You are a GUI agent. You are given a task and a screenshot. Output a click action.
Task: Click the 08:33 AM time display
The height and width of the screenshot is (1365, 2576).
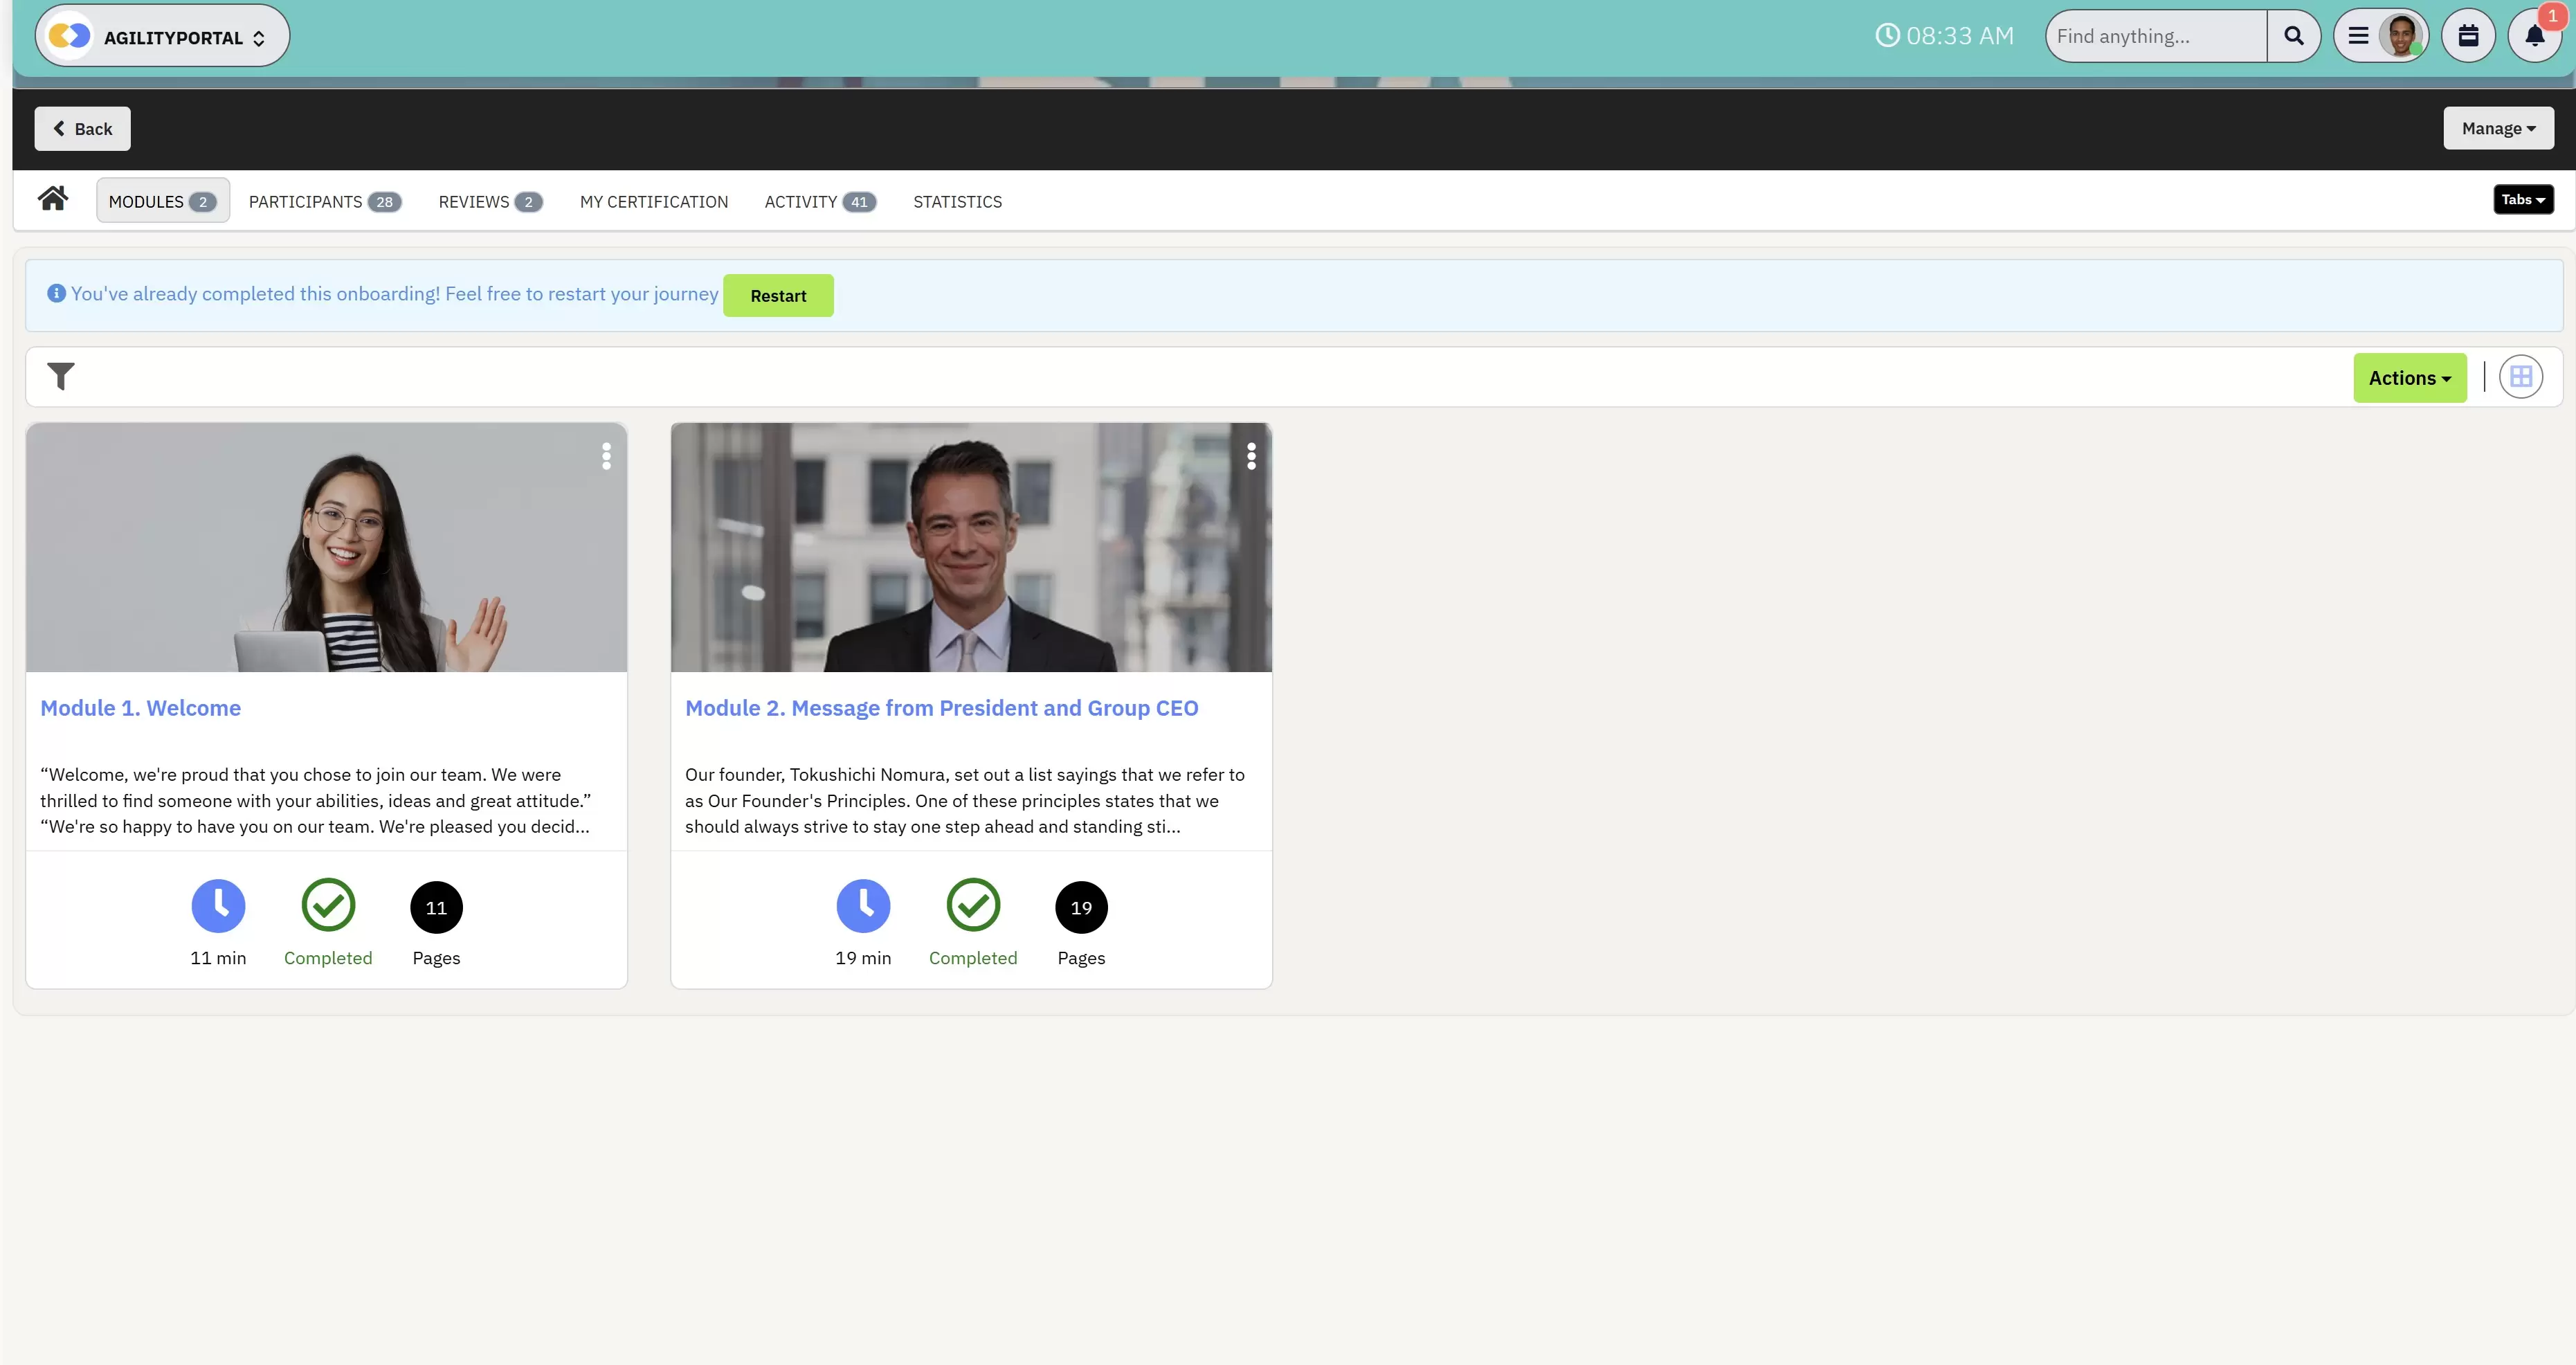[1959, 36]
